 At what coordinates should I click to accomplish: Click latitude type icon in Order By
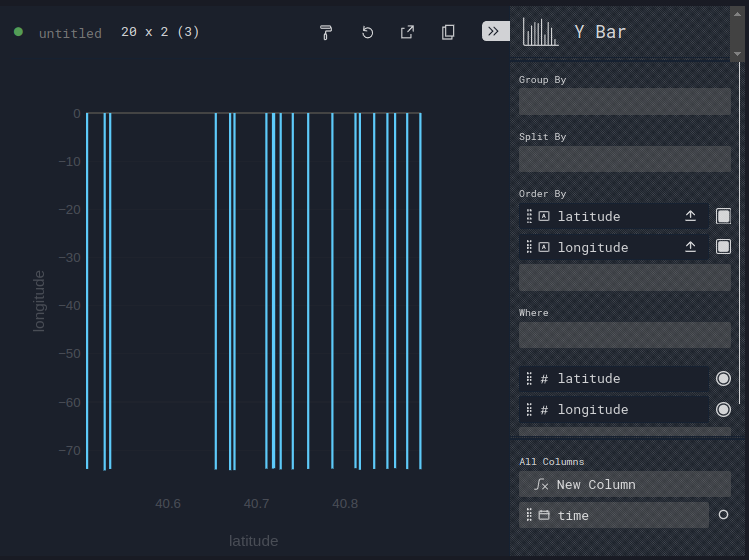(x=544, y=216)
